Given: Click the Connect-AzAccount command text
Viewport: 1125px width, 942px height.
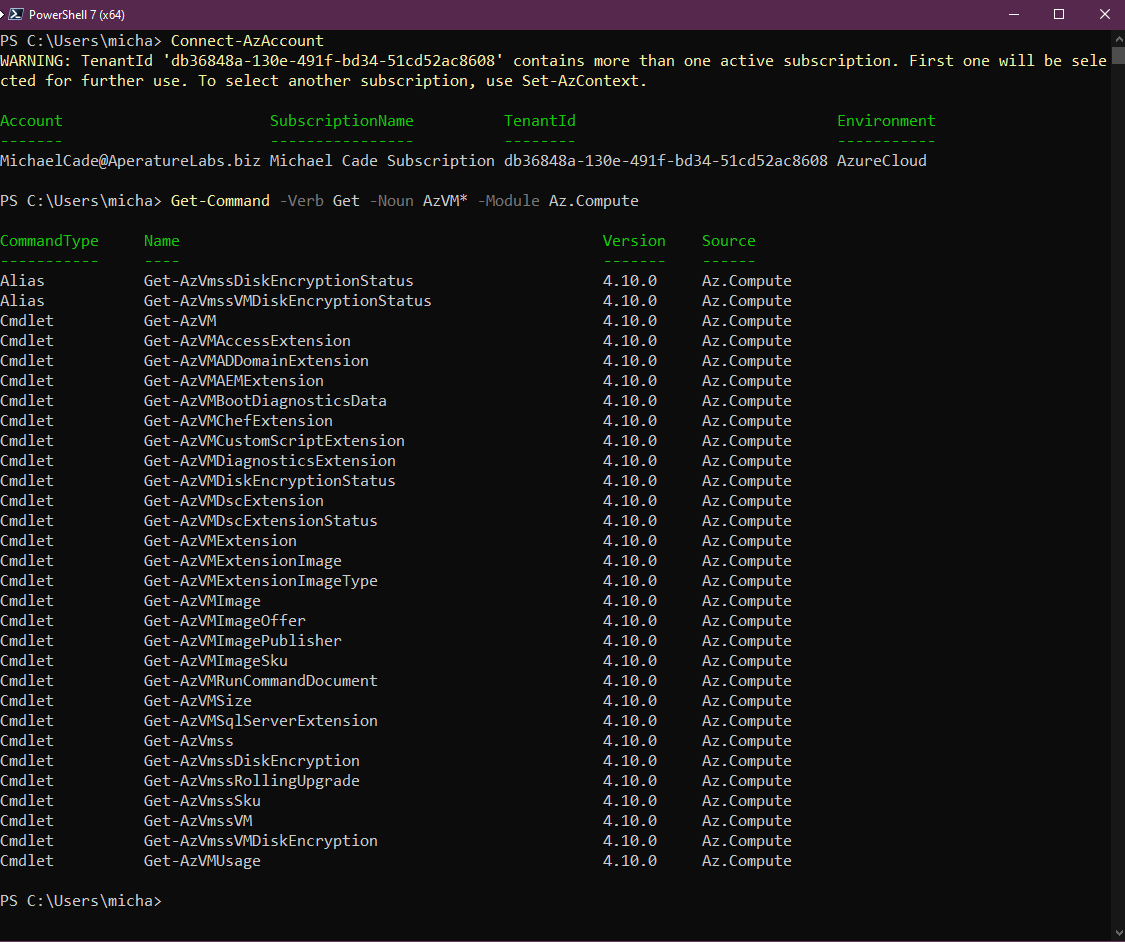Looking at the screenshot, I should pos(246,40).
